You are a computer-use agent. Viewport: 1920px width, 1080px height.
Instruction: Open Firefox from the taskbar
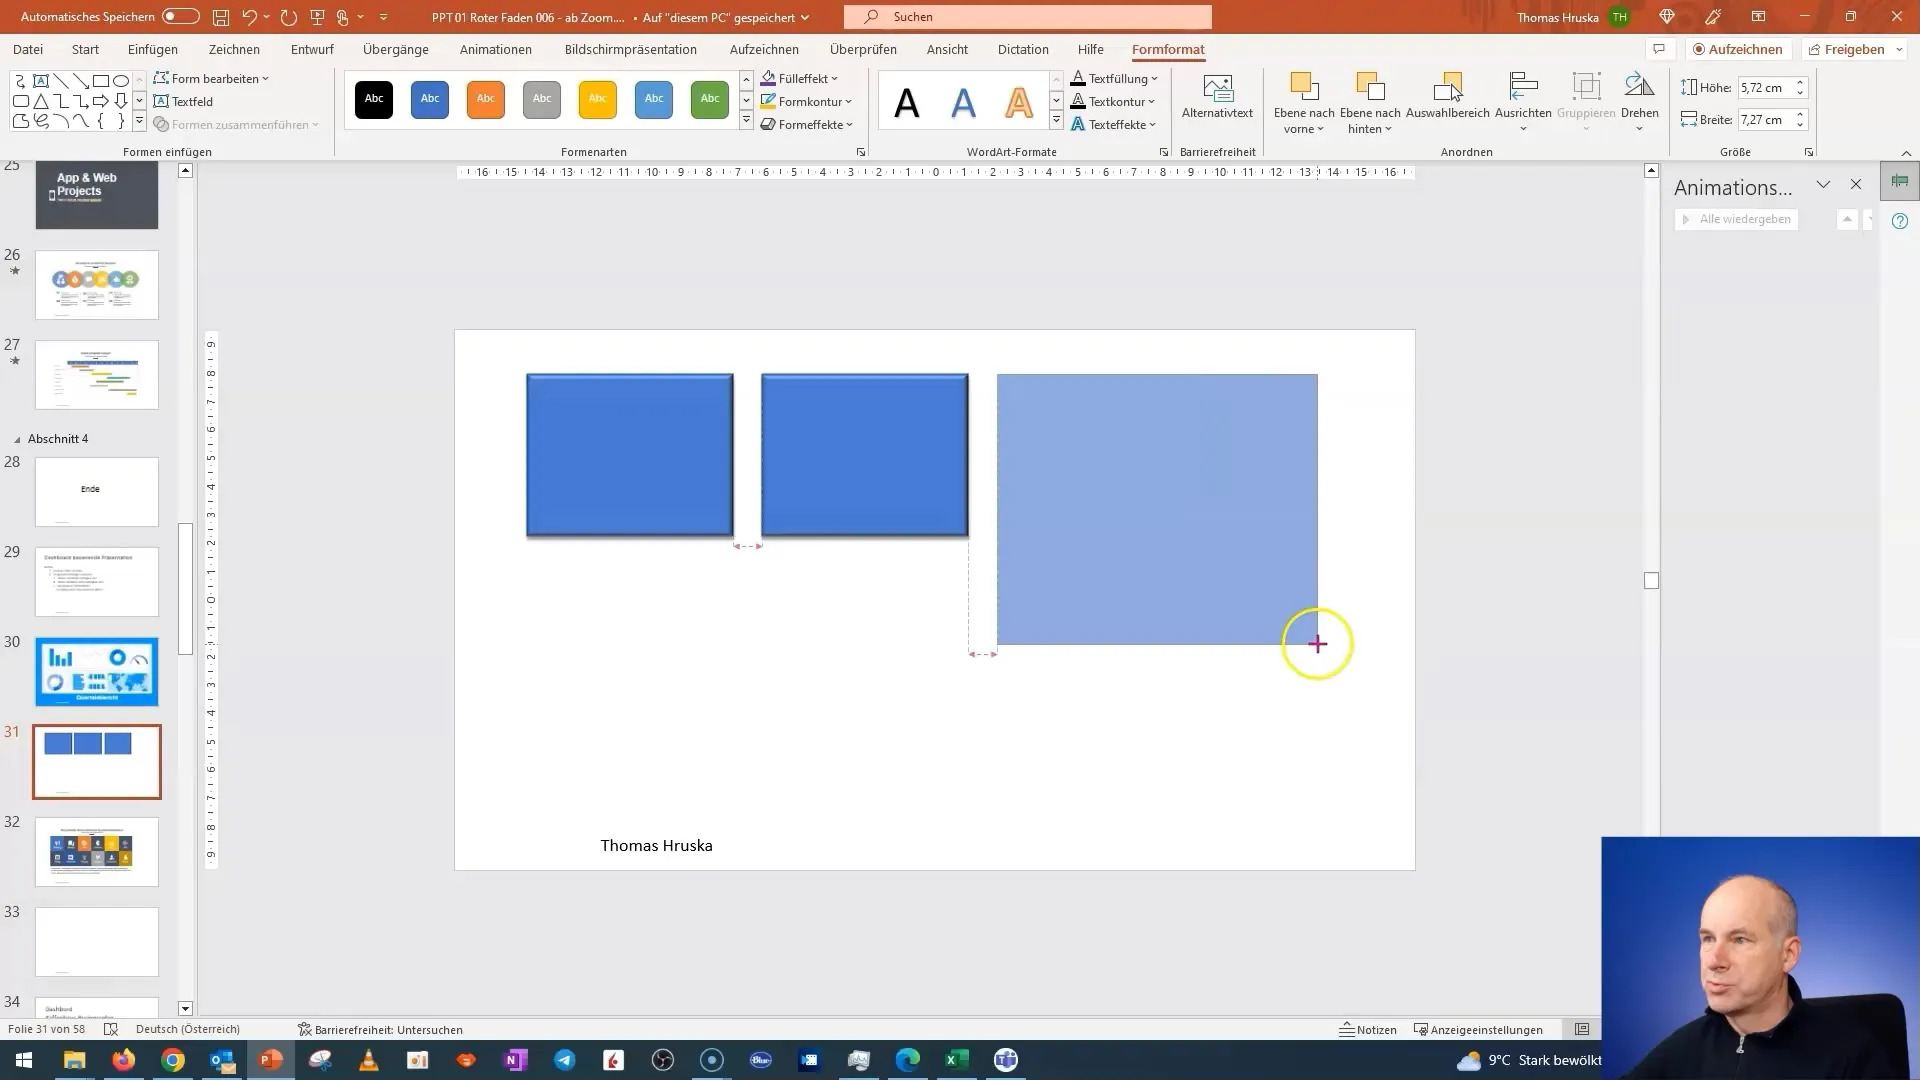[x=124, y=1060]
